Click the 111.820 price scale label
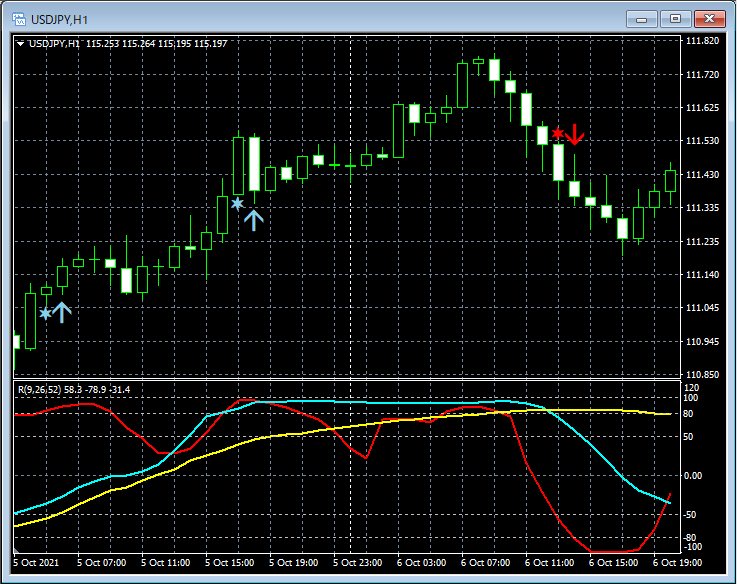The width and height of the screenshot is (738, 584). tap(704, 41)
